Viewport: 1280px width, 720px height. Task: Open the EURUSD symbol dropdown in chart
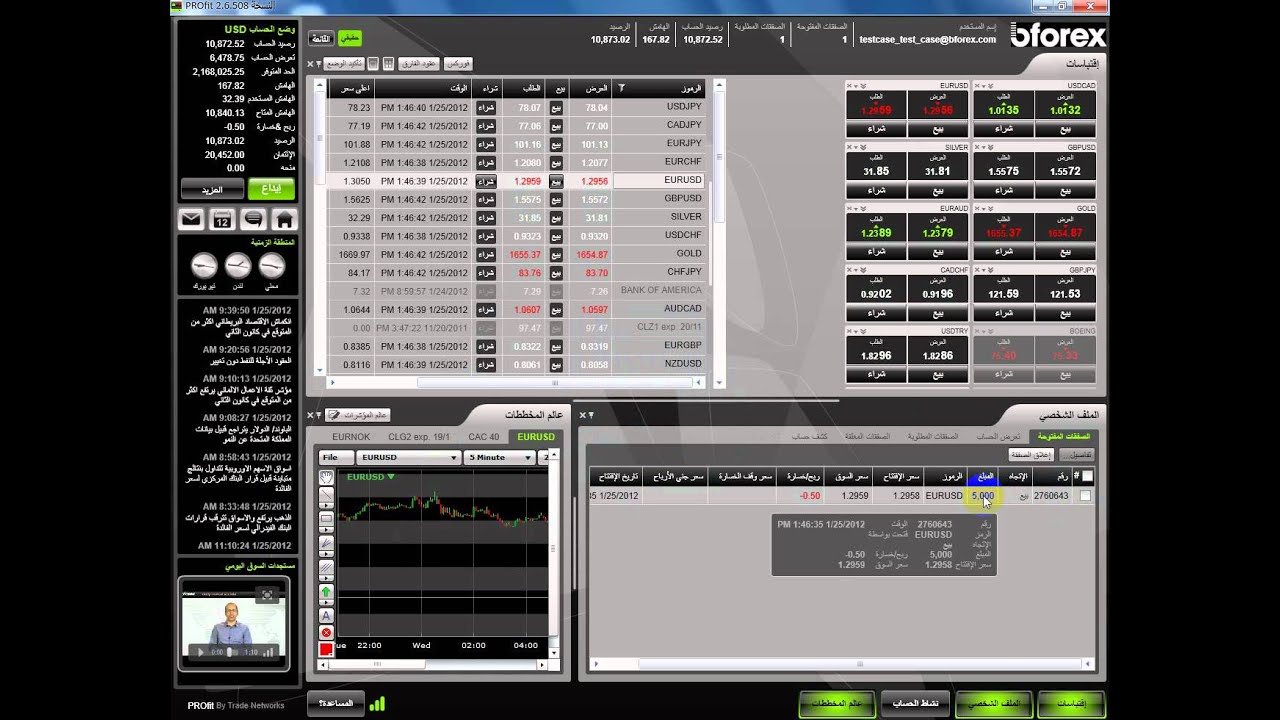[x=408, y=457]
